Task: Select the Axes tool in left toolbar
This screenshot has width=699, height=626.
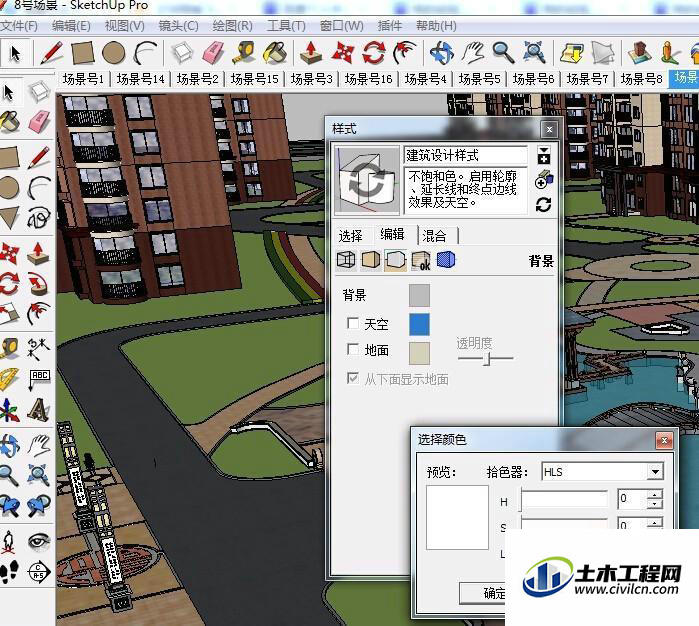Action: [9, 409]
